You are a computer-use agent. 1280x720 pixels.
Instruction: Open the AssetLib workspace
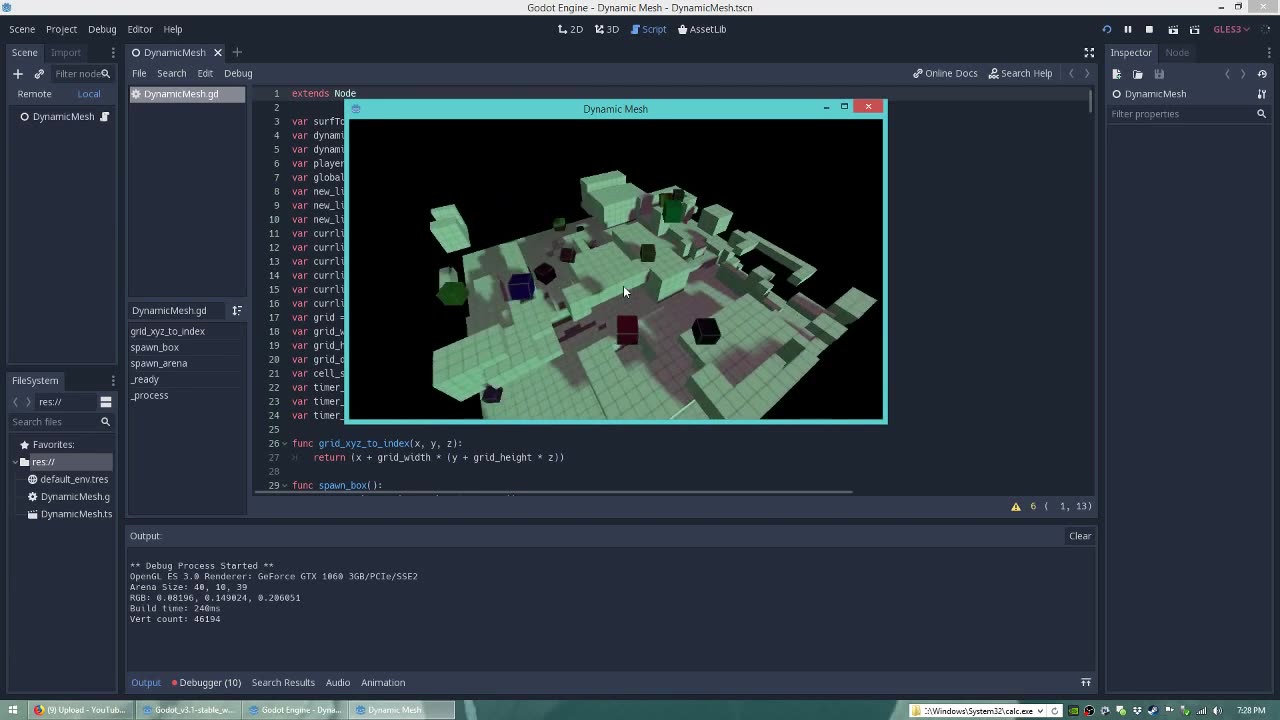pos(702,29)
